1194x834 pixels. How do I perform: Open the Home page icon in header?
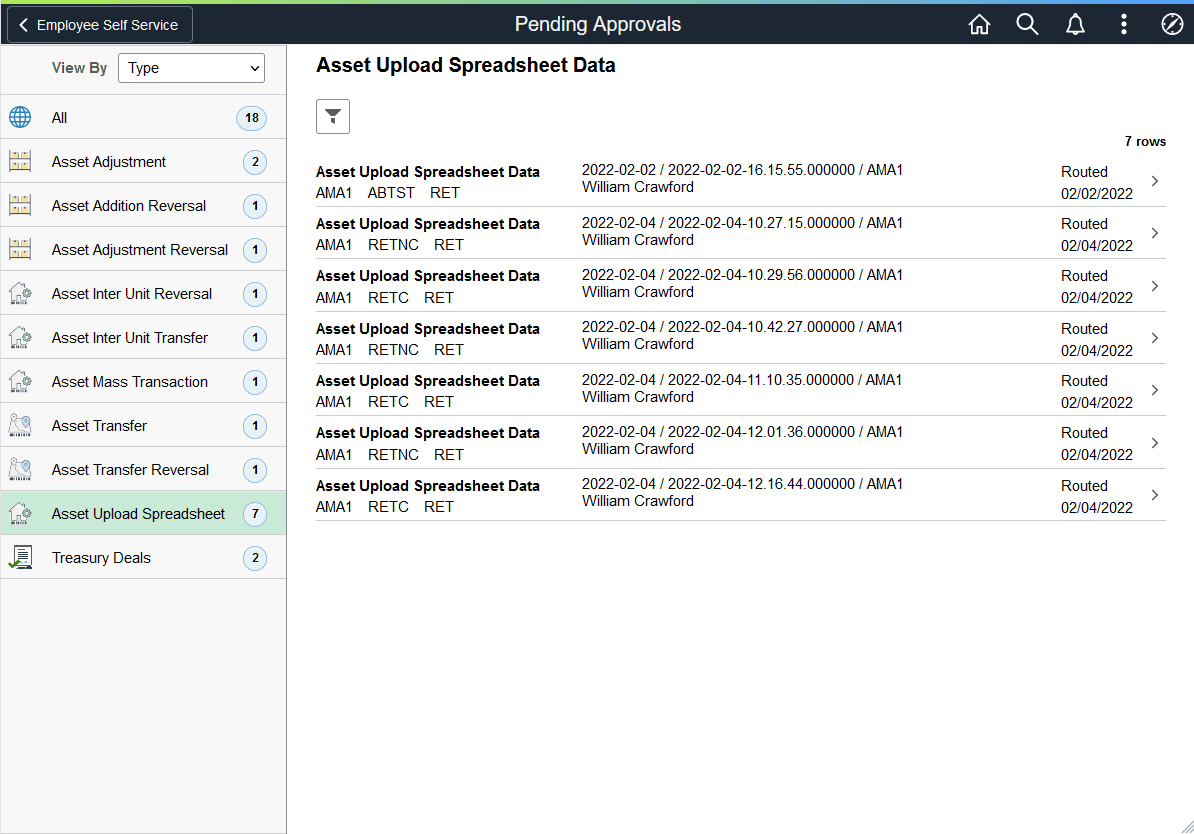tap(979, 24)
